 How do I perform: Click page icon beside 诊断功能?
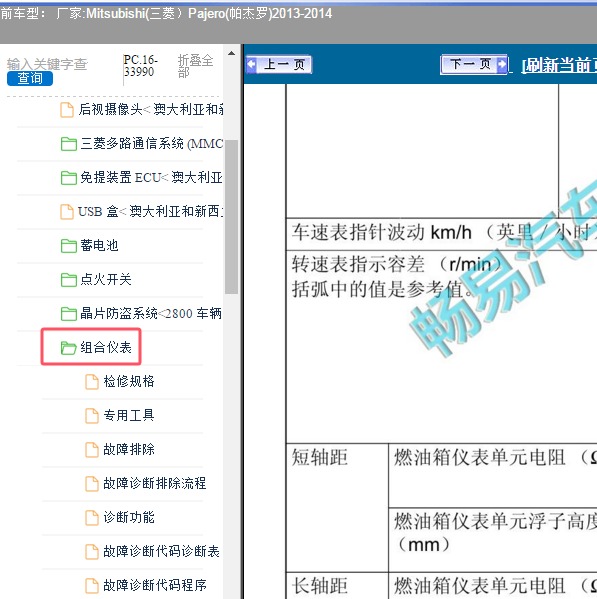click(91, 518)
